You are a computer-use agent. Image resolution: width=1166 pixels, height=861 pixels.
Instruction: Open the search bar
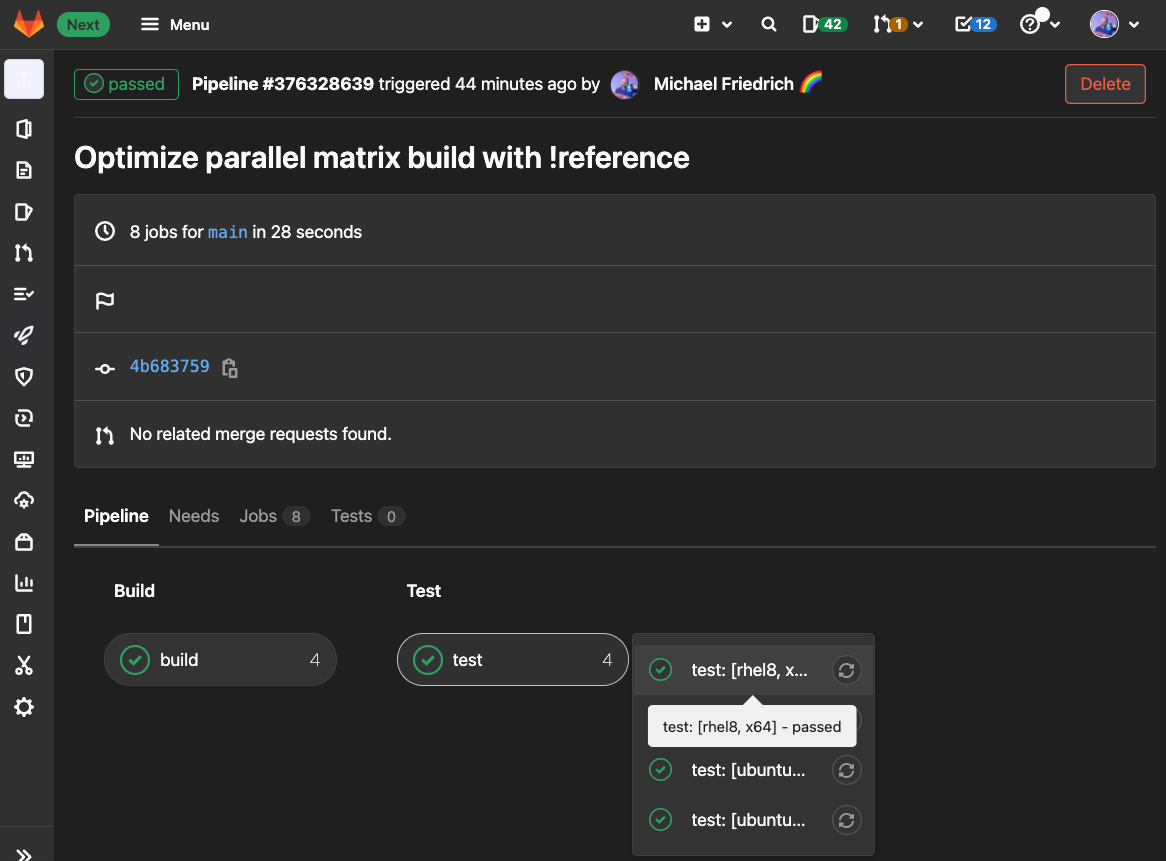pyautogui.click(x=768, y=24)
